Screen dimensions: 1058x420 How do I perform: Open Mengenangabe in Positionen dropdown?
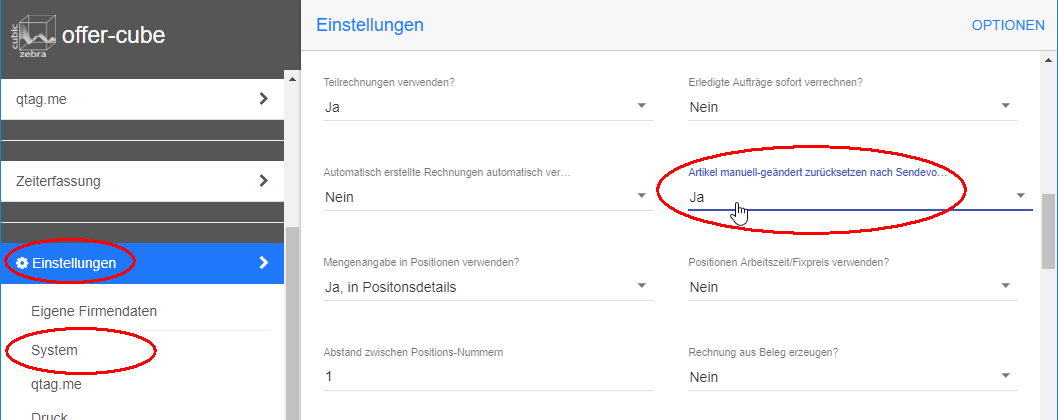point(641,287)
